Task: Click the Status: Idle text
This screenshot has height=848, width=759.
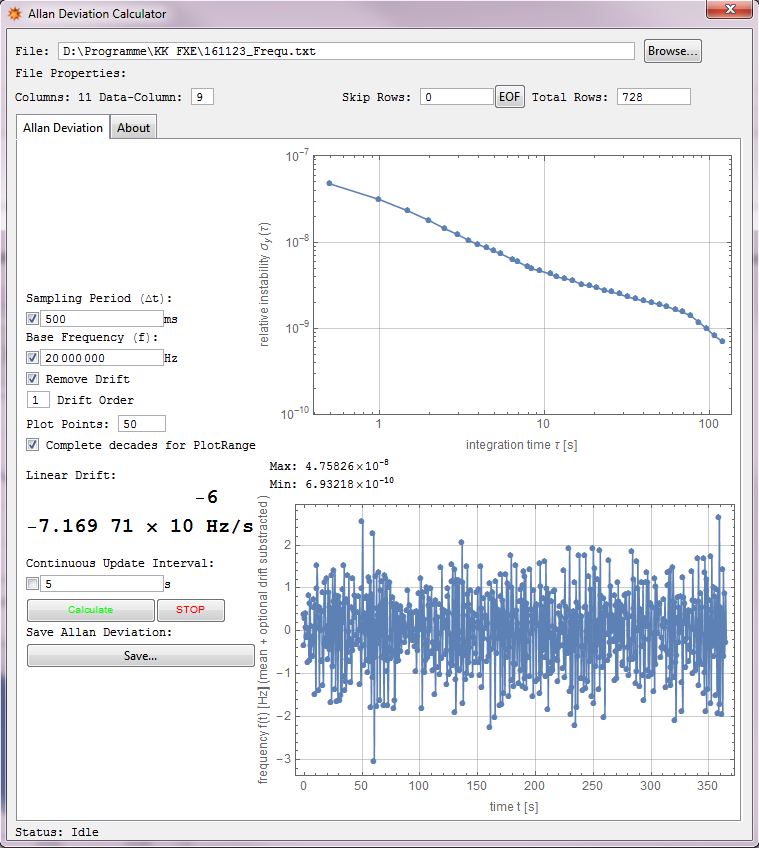Action: click(57, 832)
